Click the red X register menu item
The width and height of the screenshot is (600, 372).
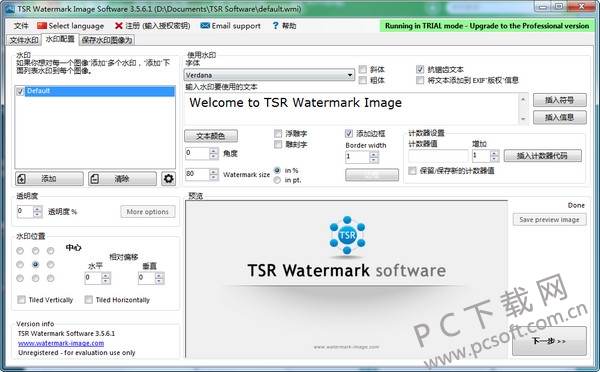click(x=152, y=26)
